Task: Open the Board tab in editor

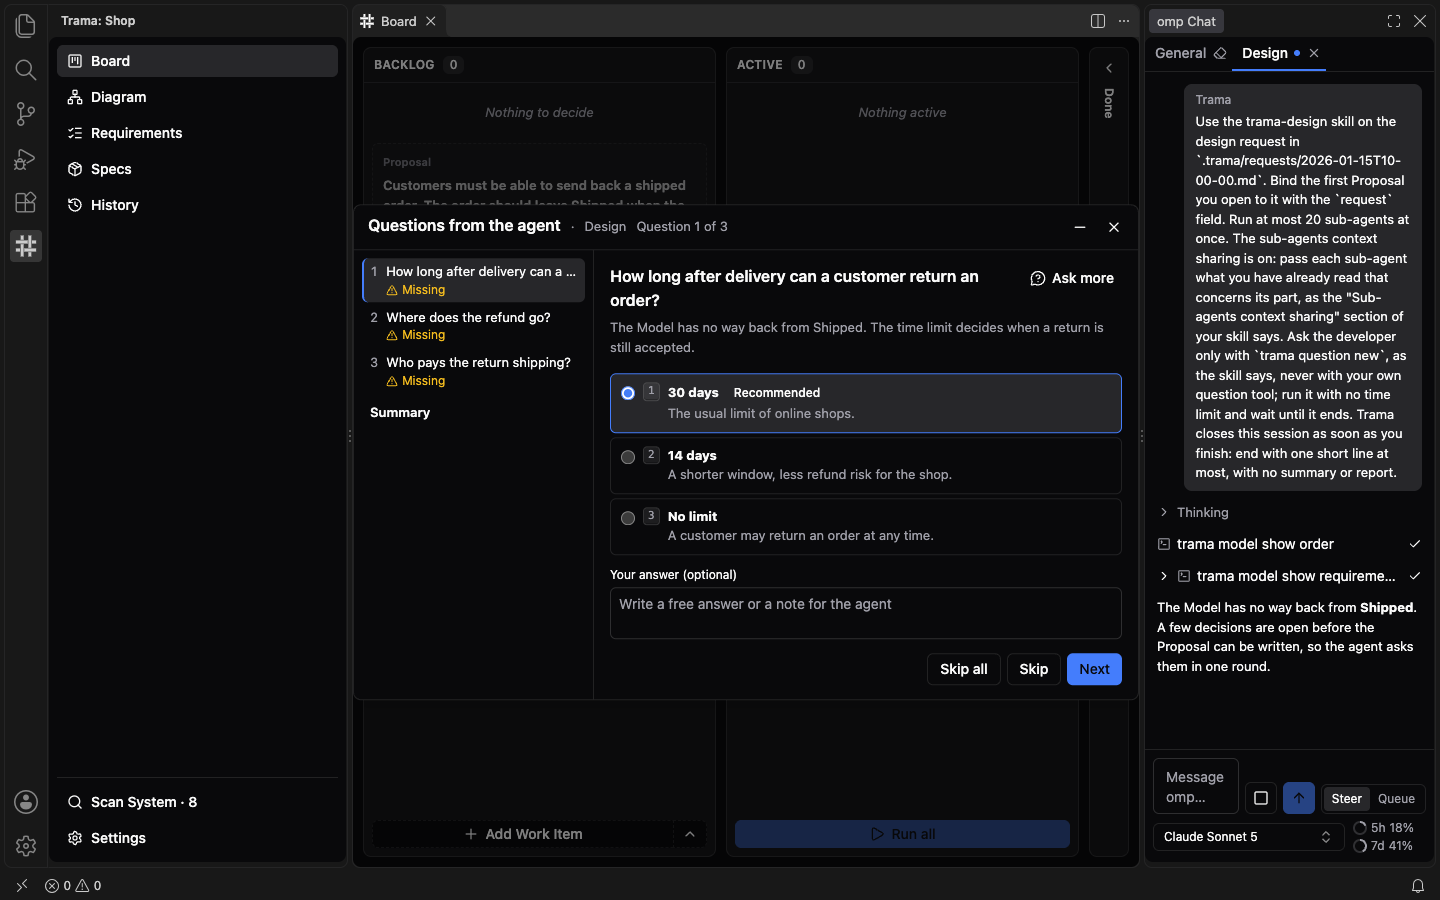Action: [399, 21]
